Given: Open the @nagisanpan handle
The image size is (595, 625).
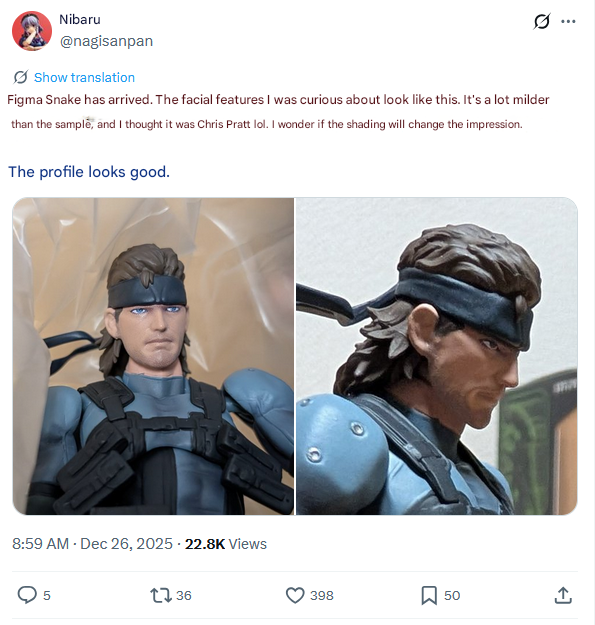Looking at the screenshot, I should click(106, 41).
